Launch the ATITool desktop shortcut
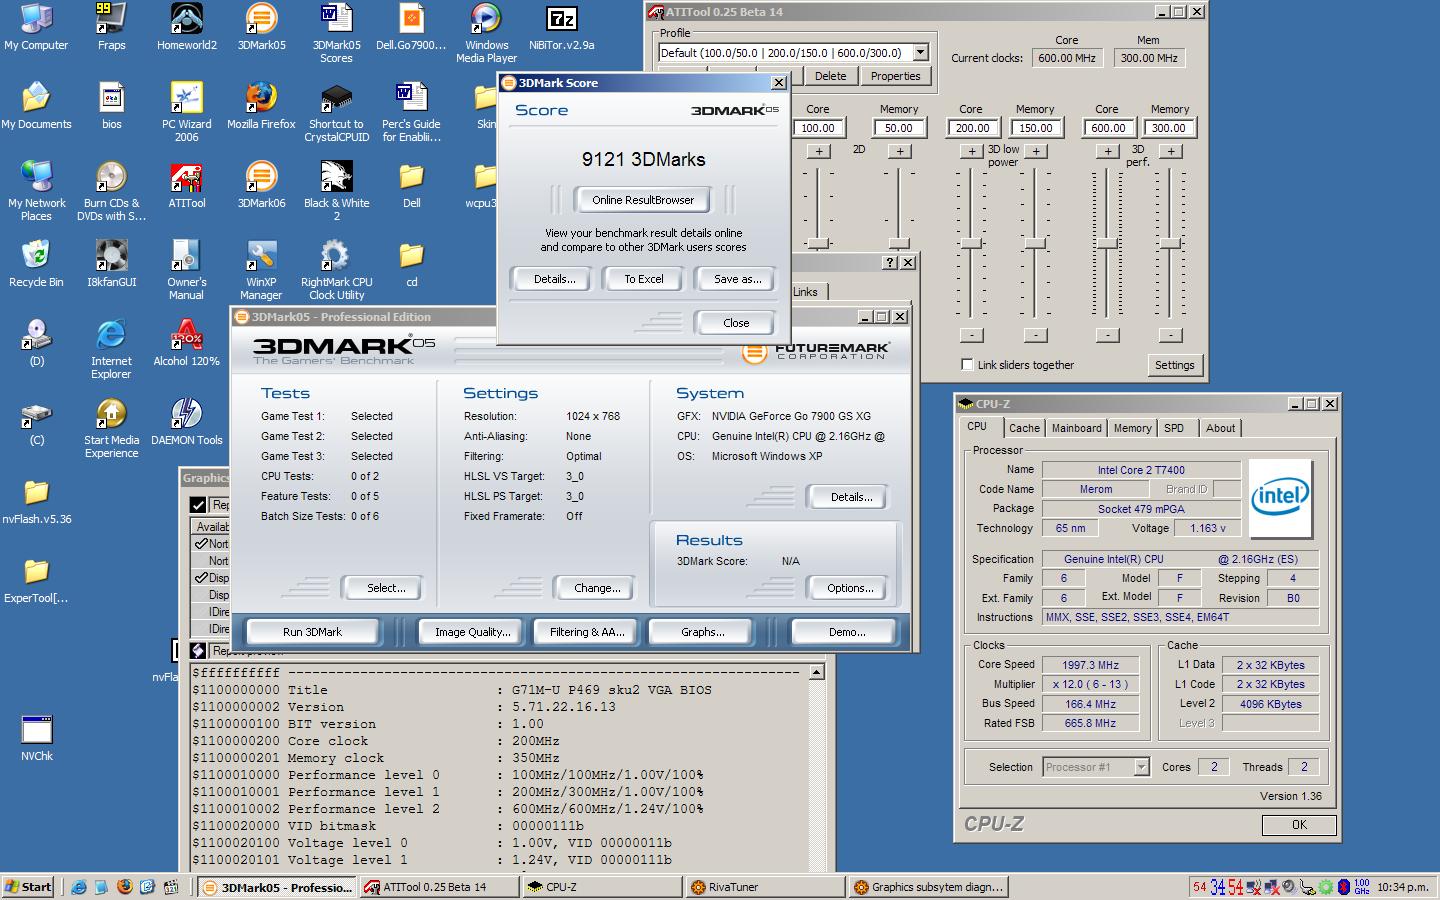This screenshot has height=900, width=1440. pos(186,184)
